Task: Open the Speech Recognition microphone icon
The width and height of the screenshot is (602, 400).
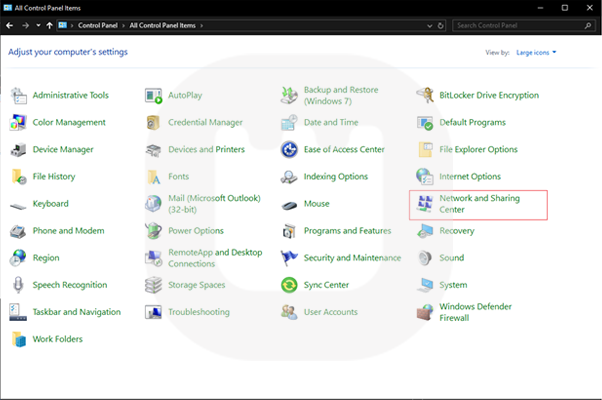Action: pyautogui.click(x=18, y=285)
